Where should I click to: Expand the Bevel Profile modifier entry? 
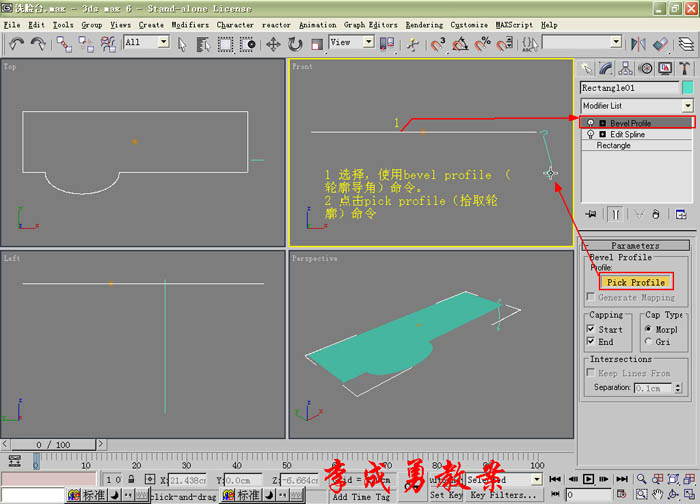point(602,123)
